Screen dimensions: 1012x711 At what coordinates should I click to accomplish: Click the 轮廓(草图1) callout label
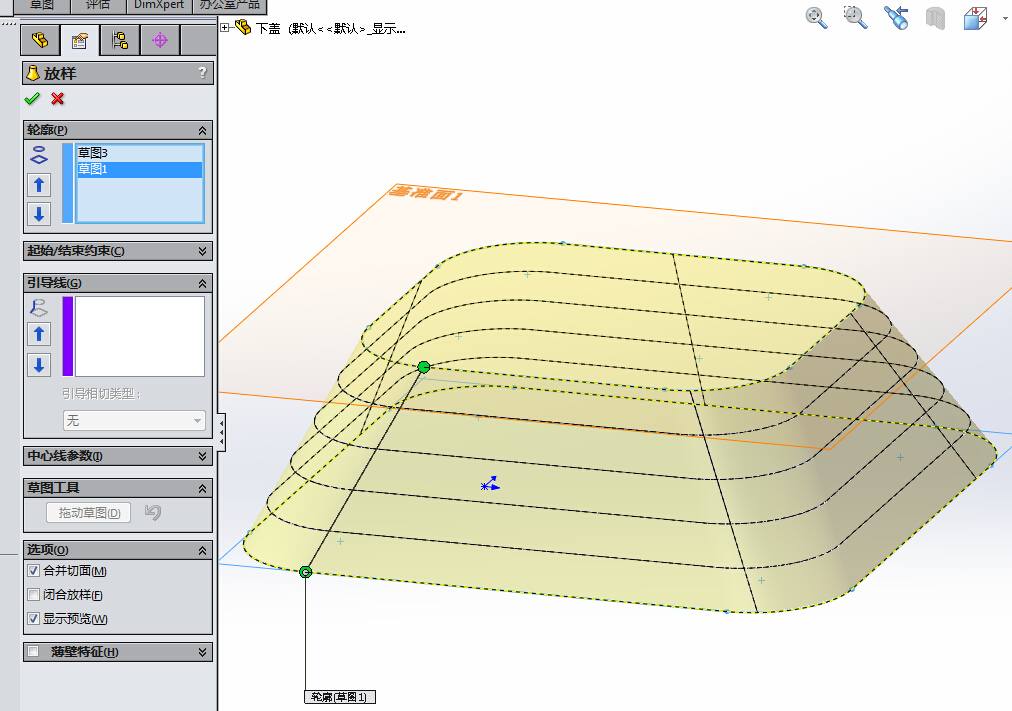[339, 697]
